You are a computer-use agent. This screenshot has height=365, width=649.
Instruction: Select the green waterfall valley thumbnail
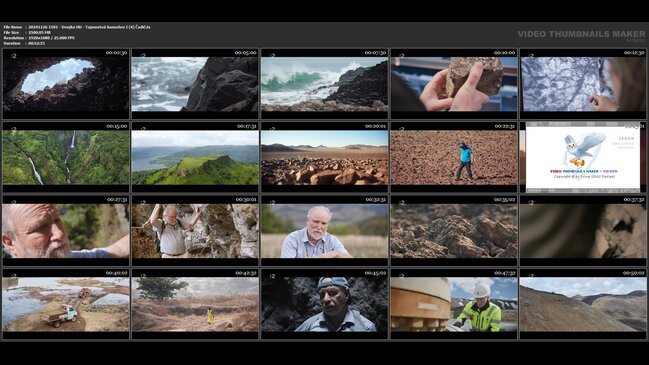66,157
